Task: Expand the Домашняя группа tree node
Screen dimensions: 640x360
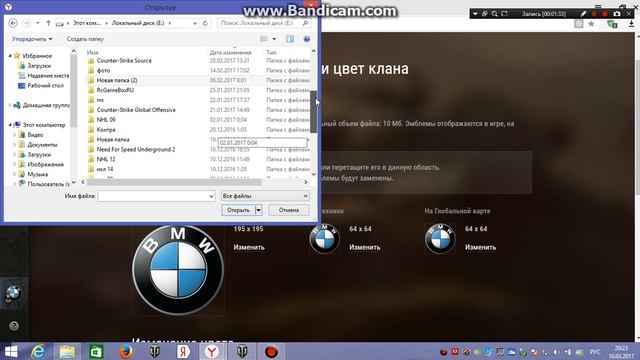Action: (x=10, y=105)
